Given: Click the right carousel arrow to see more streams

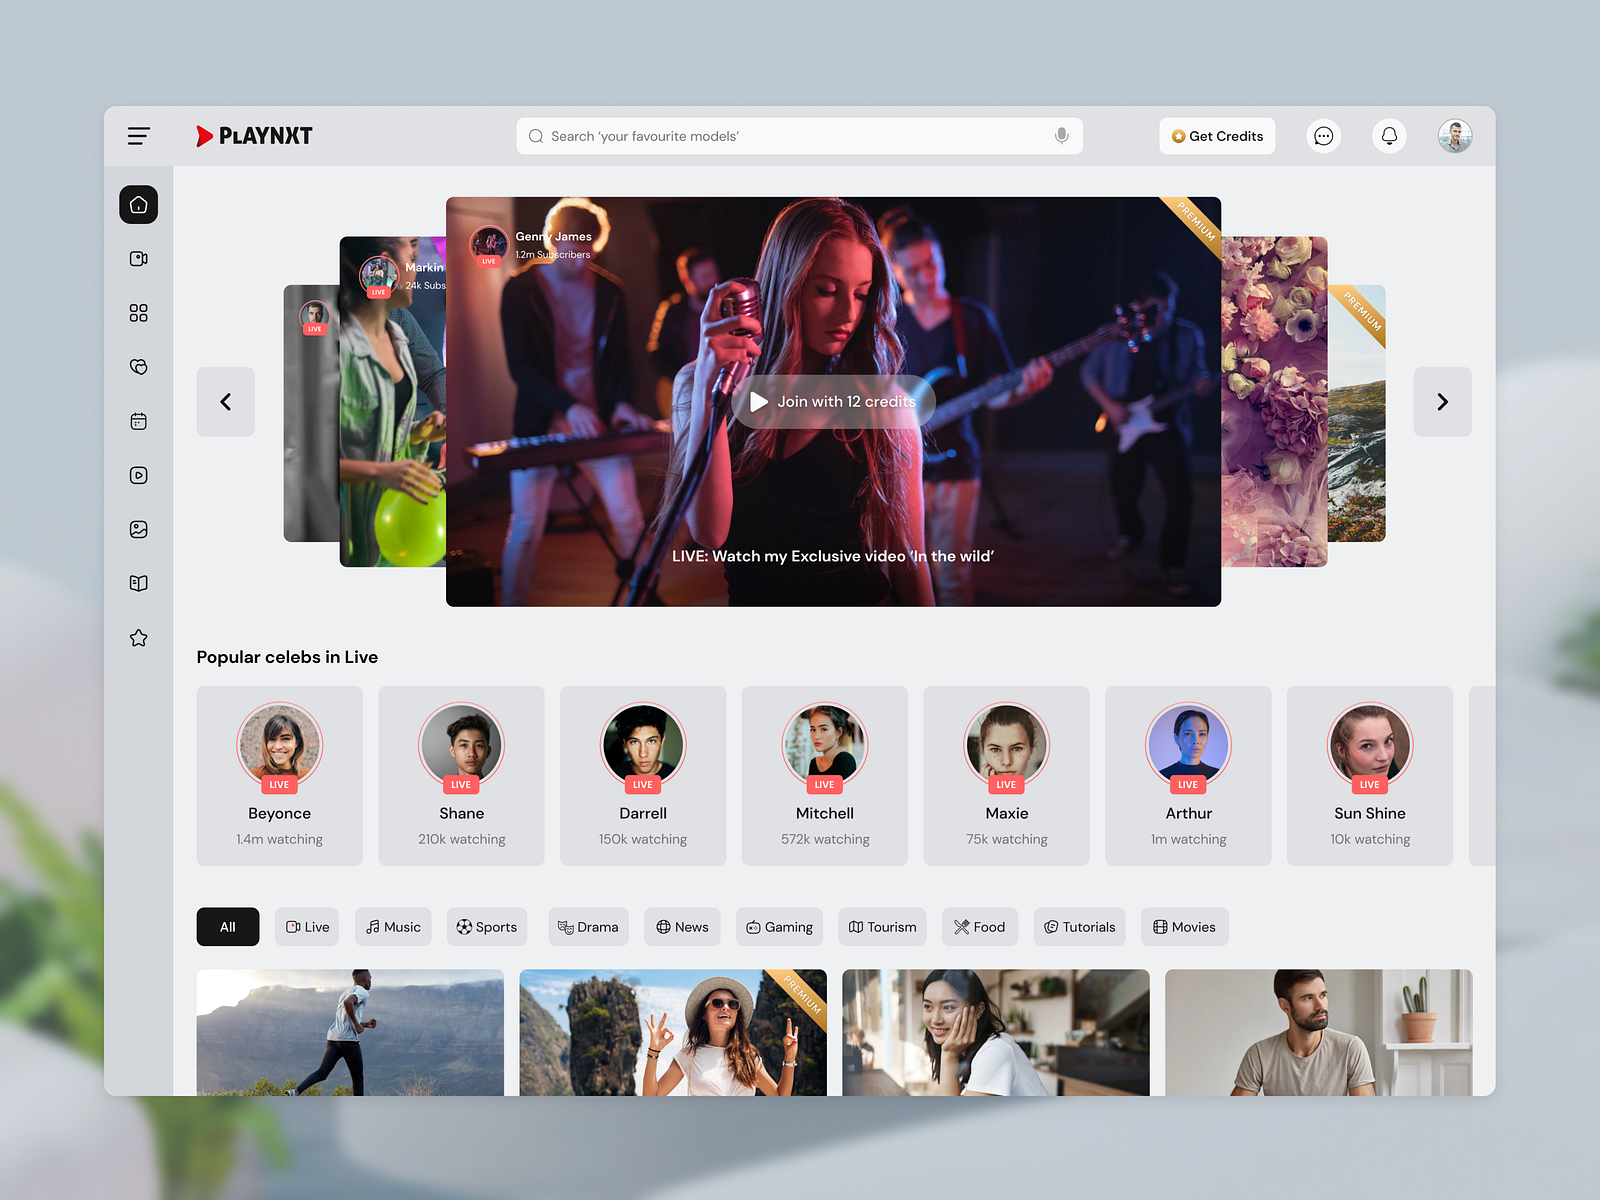Looking at the screenshot, I should click(x=1442, y=402).
